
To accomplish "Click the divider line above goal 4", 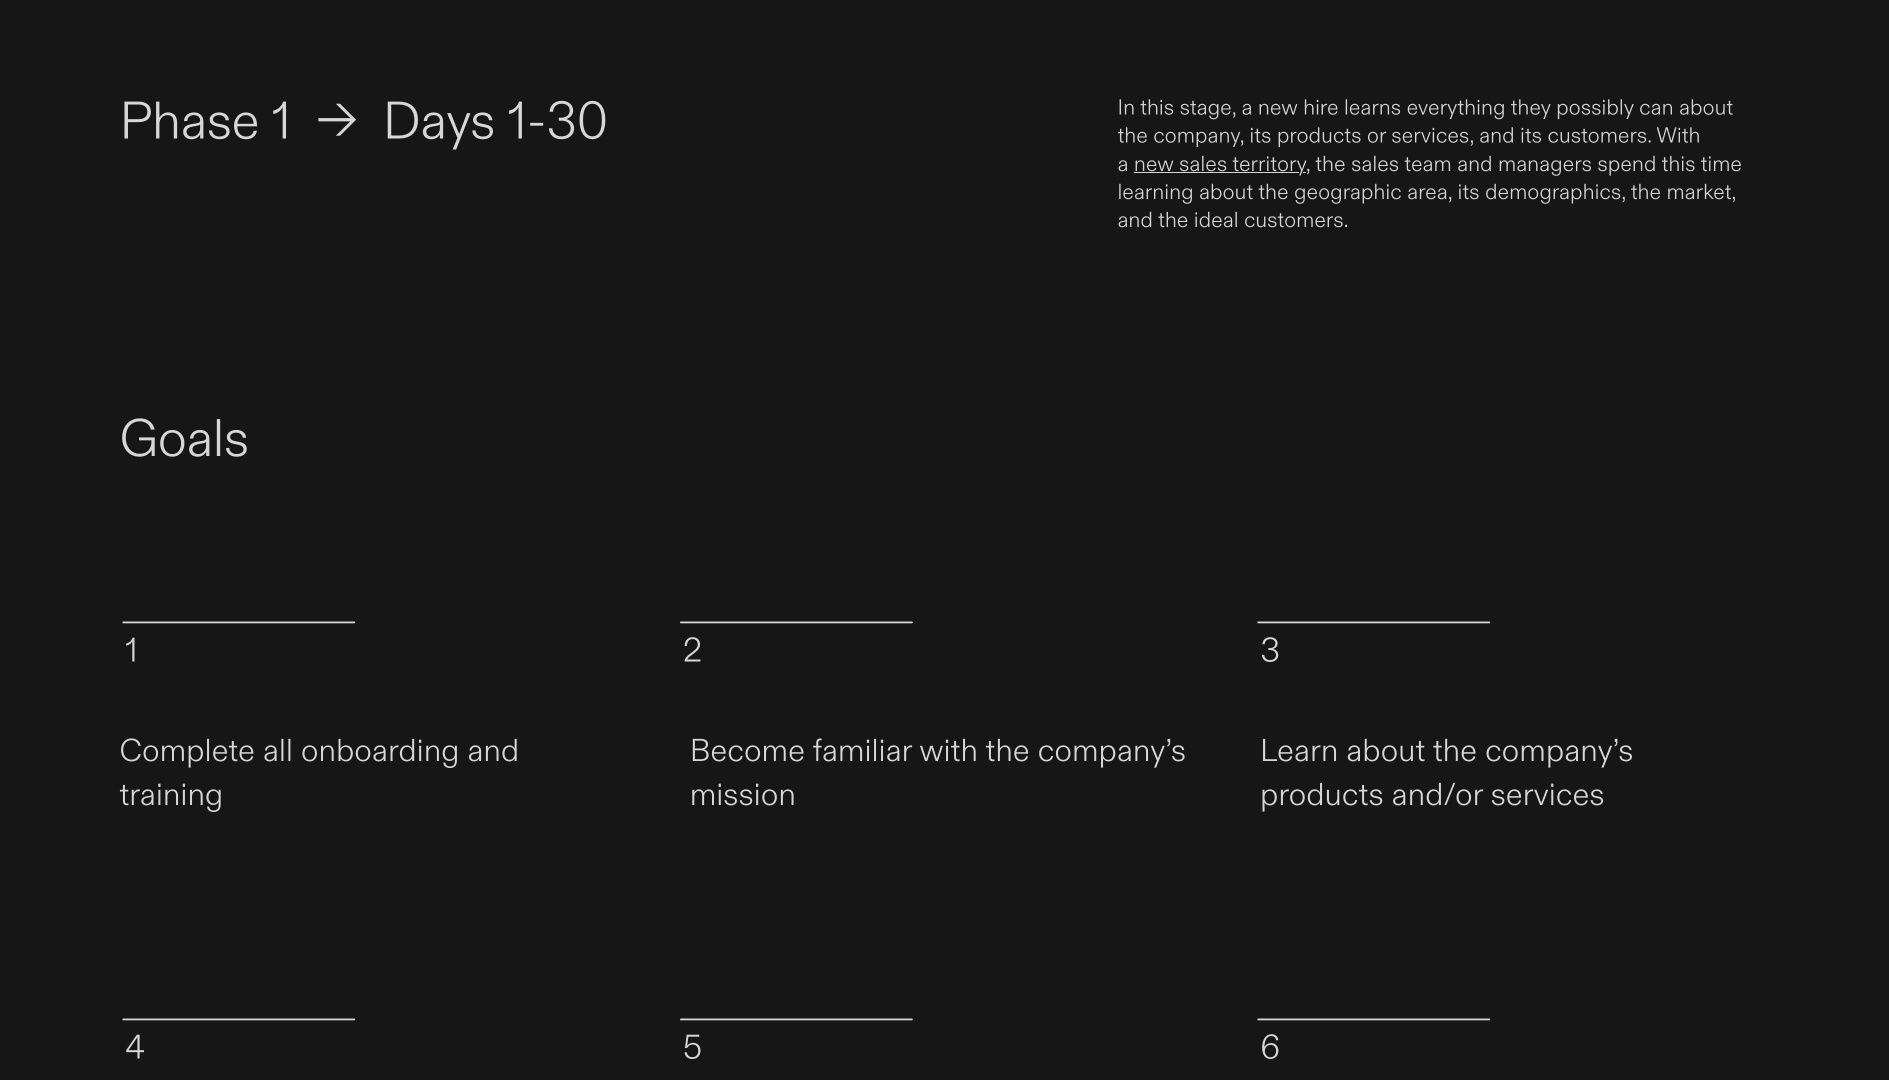I will coord(238,1019).
